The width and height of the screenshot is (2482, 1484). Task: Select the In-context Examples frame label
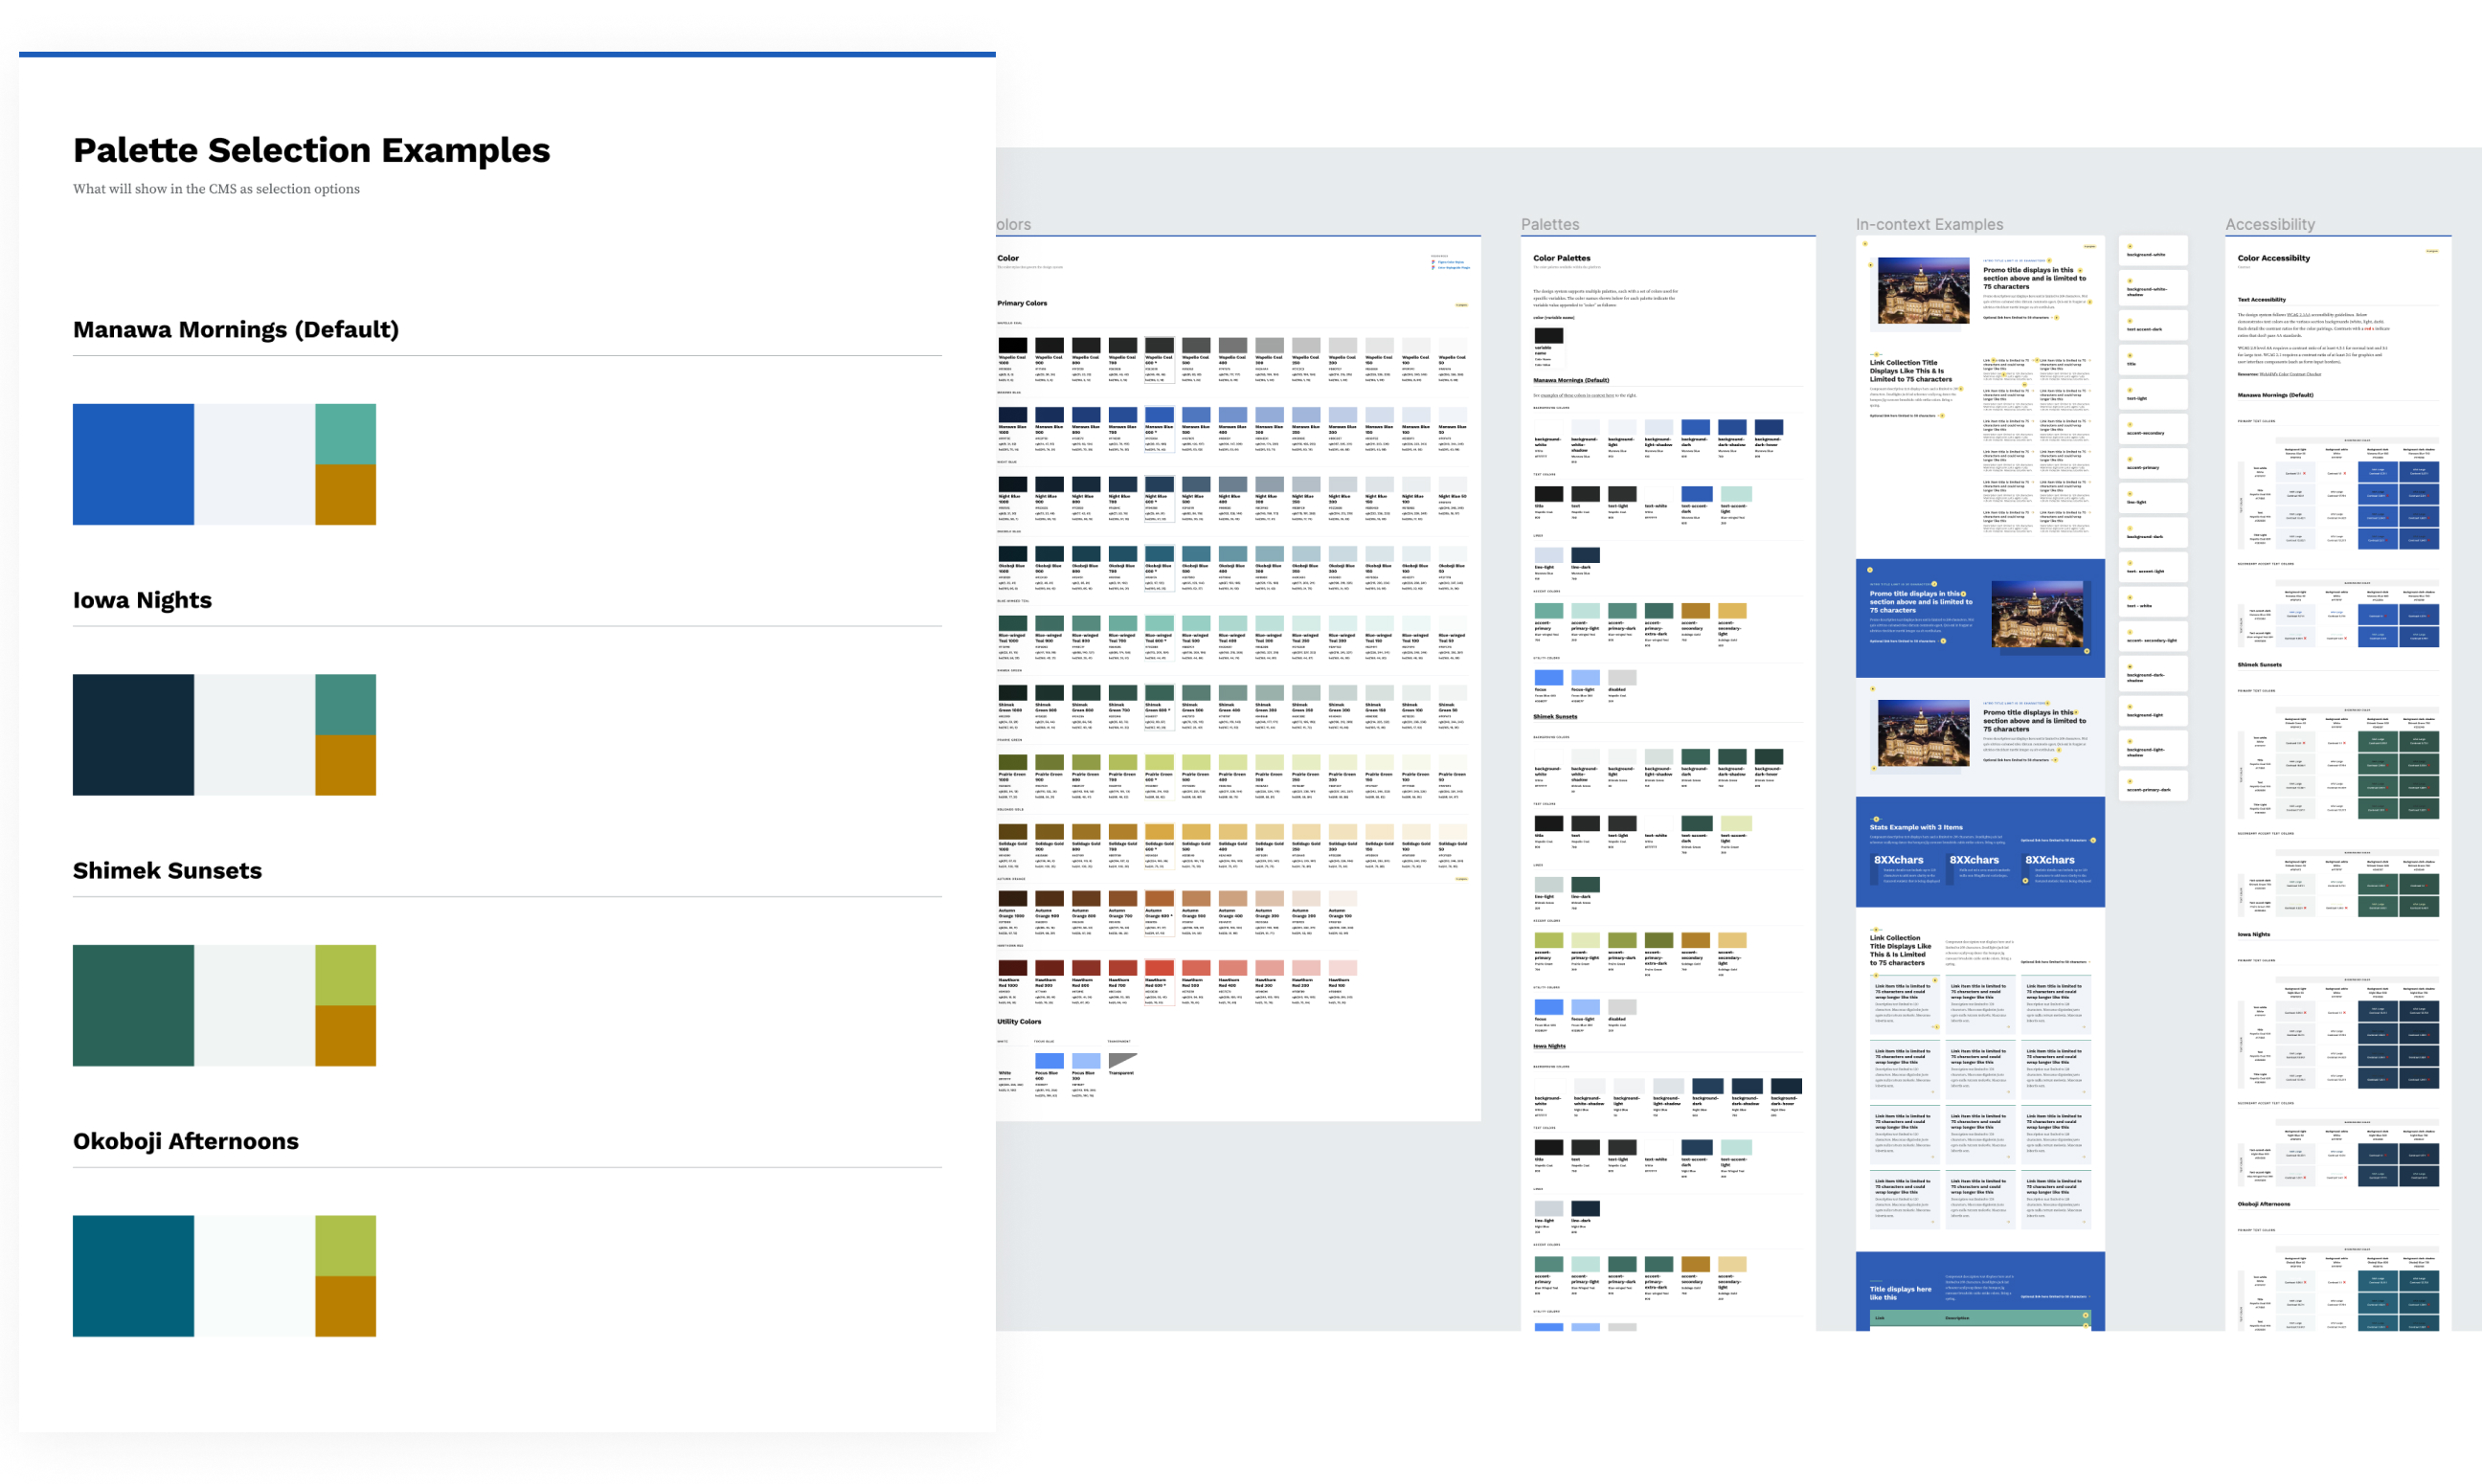[x=1929, y=224]
